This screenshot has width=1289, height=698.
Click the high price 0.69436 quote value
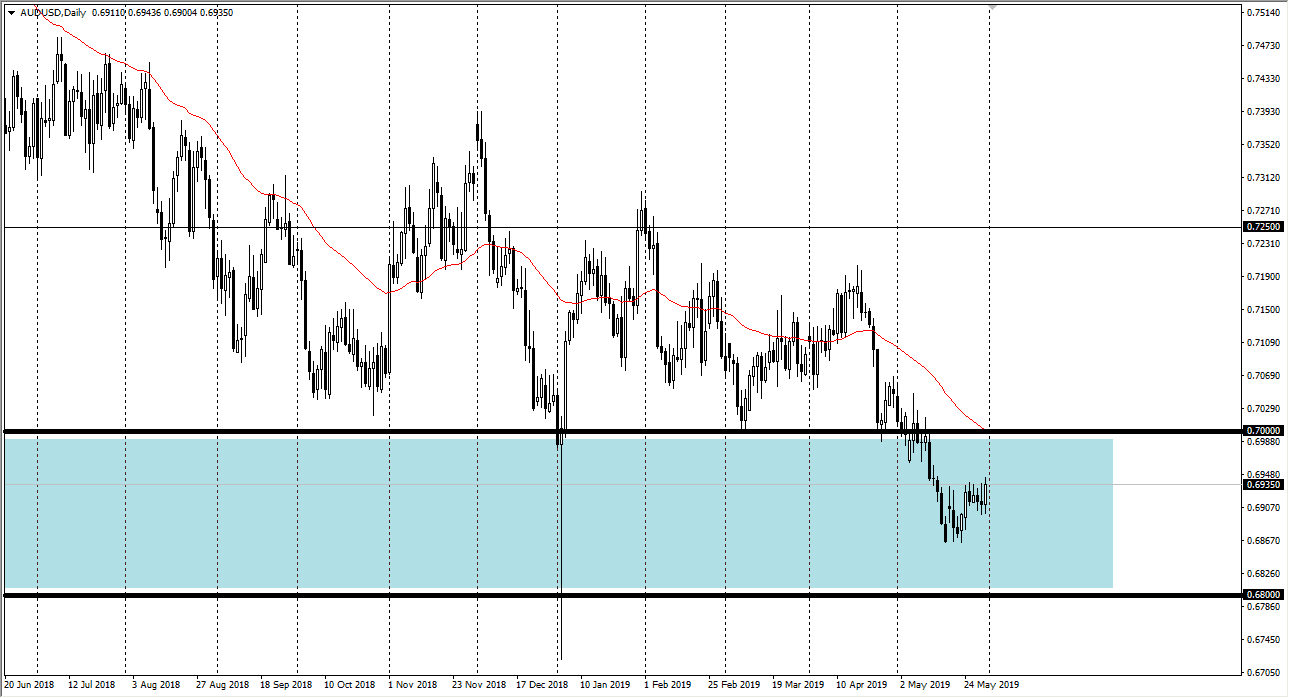click(143, 10)
